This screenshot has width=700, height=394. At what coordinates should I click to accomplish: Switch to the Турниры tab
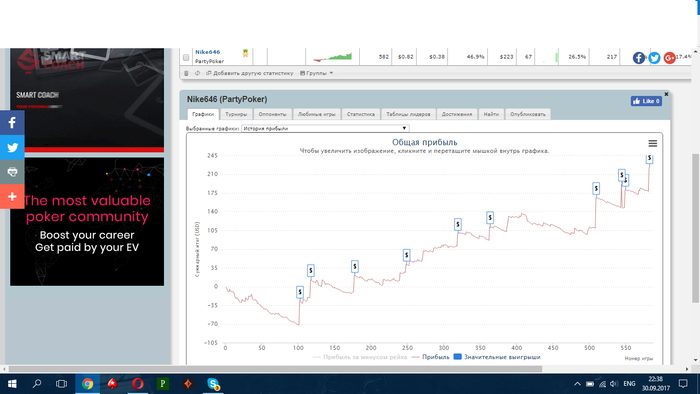pyautogui.click(x=236, y=114)
